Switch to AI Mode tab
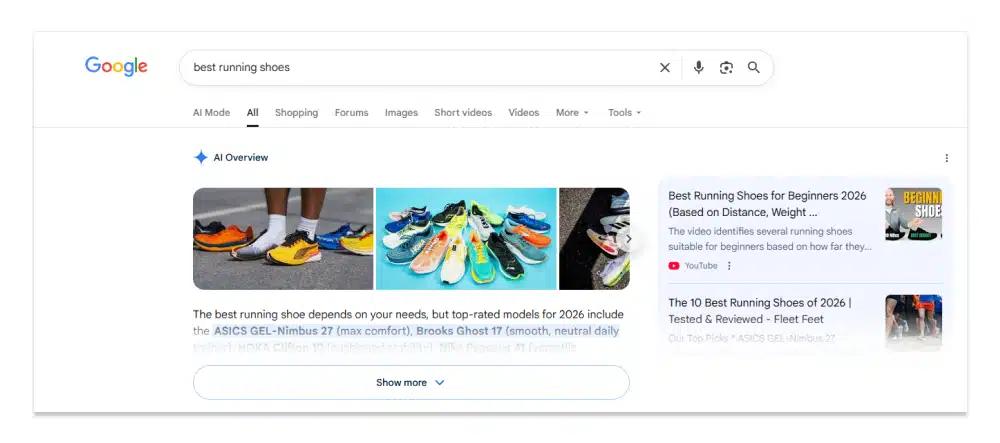 211,113
